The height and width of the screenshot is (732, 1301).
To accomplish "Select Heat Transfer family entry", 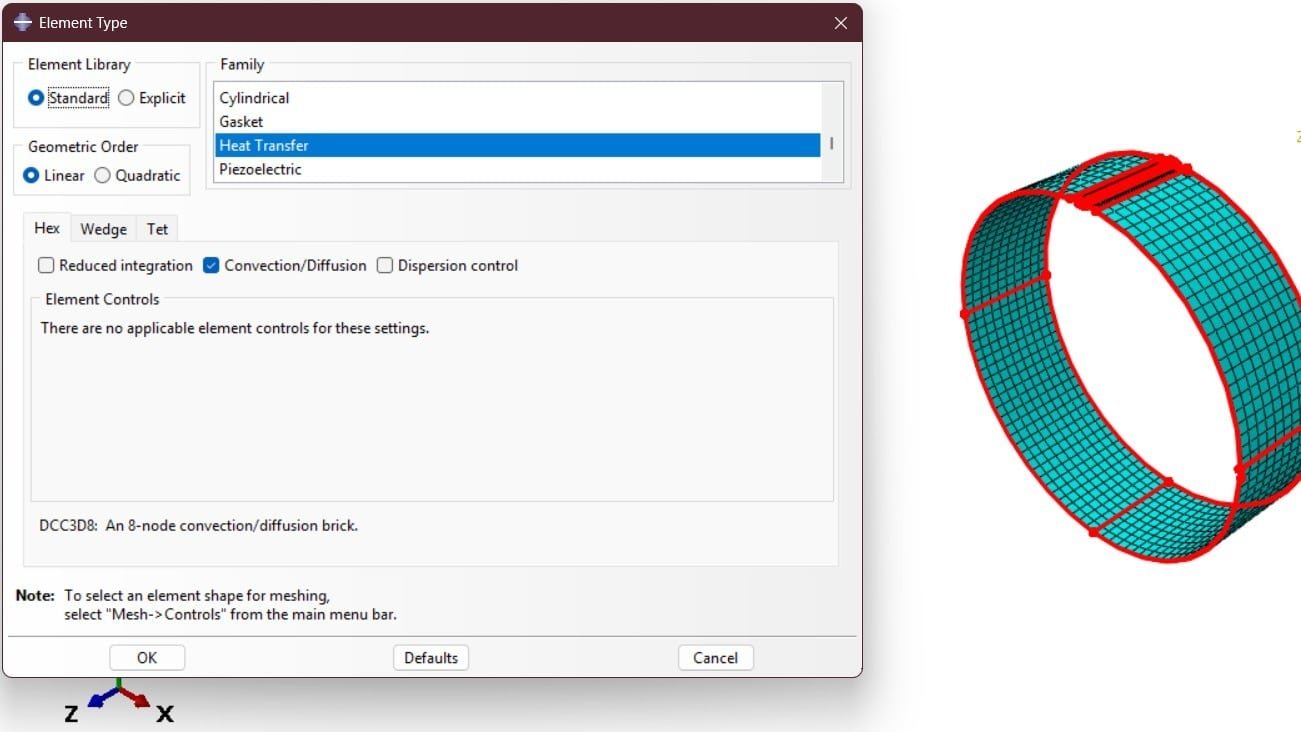I will [x=264, y=146].
